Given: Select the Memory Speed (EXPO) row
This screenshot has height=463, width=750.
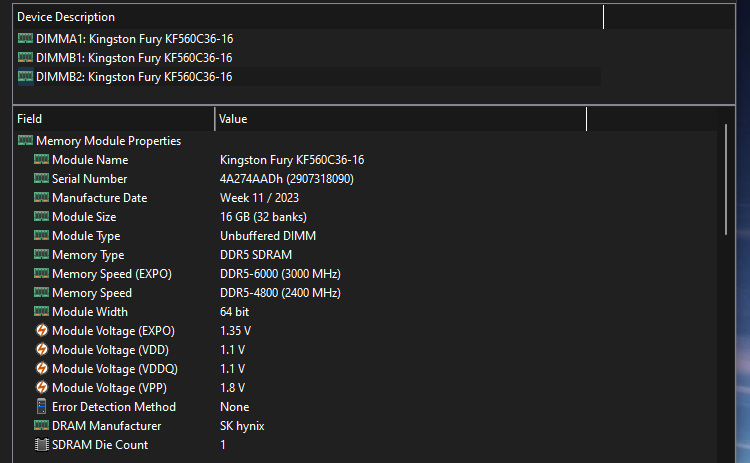Looking at the screenshot, I should click(x=112, y=274).
